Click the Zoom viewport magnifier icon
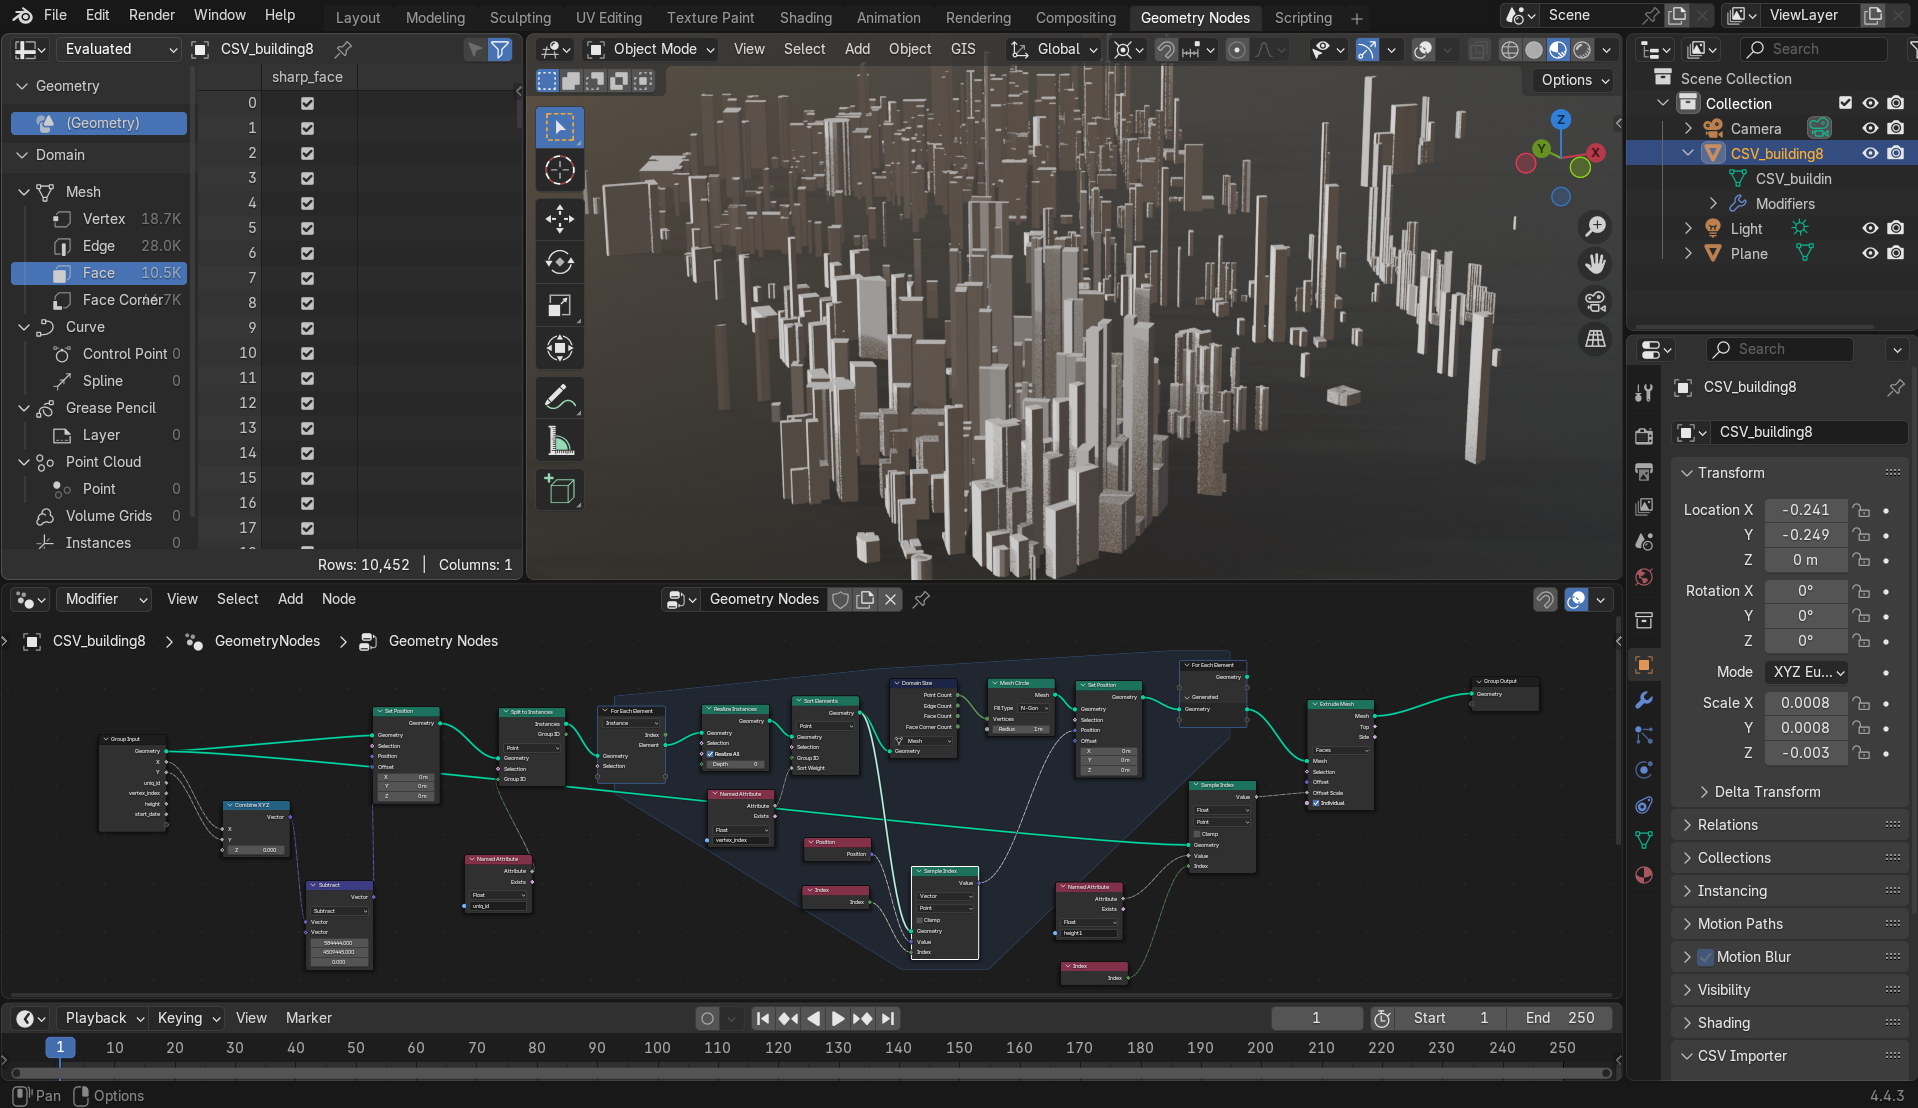1918x1108 pixels. (1595, 227)
